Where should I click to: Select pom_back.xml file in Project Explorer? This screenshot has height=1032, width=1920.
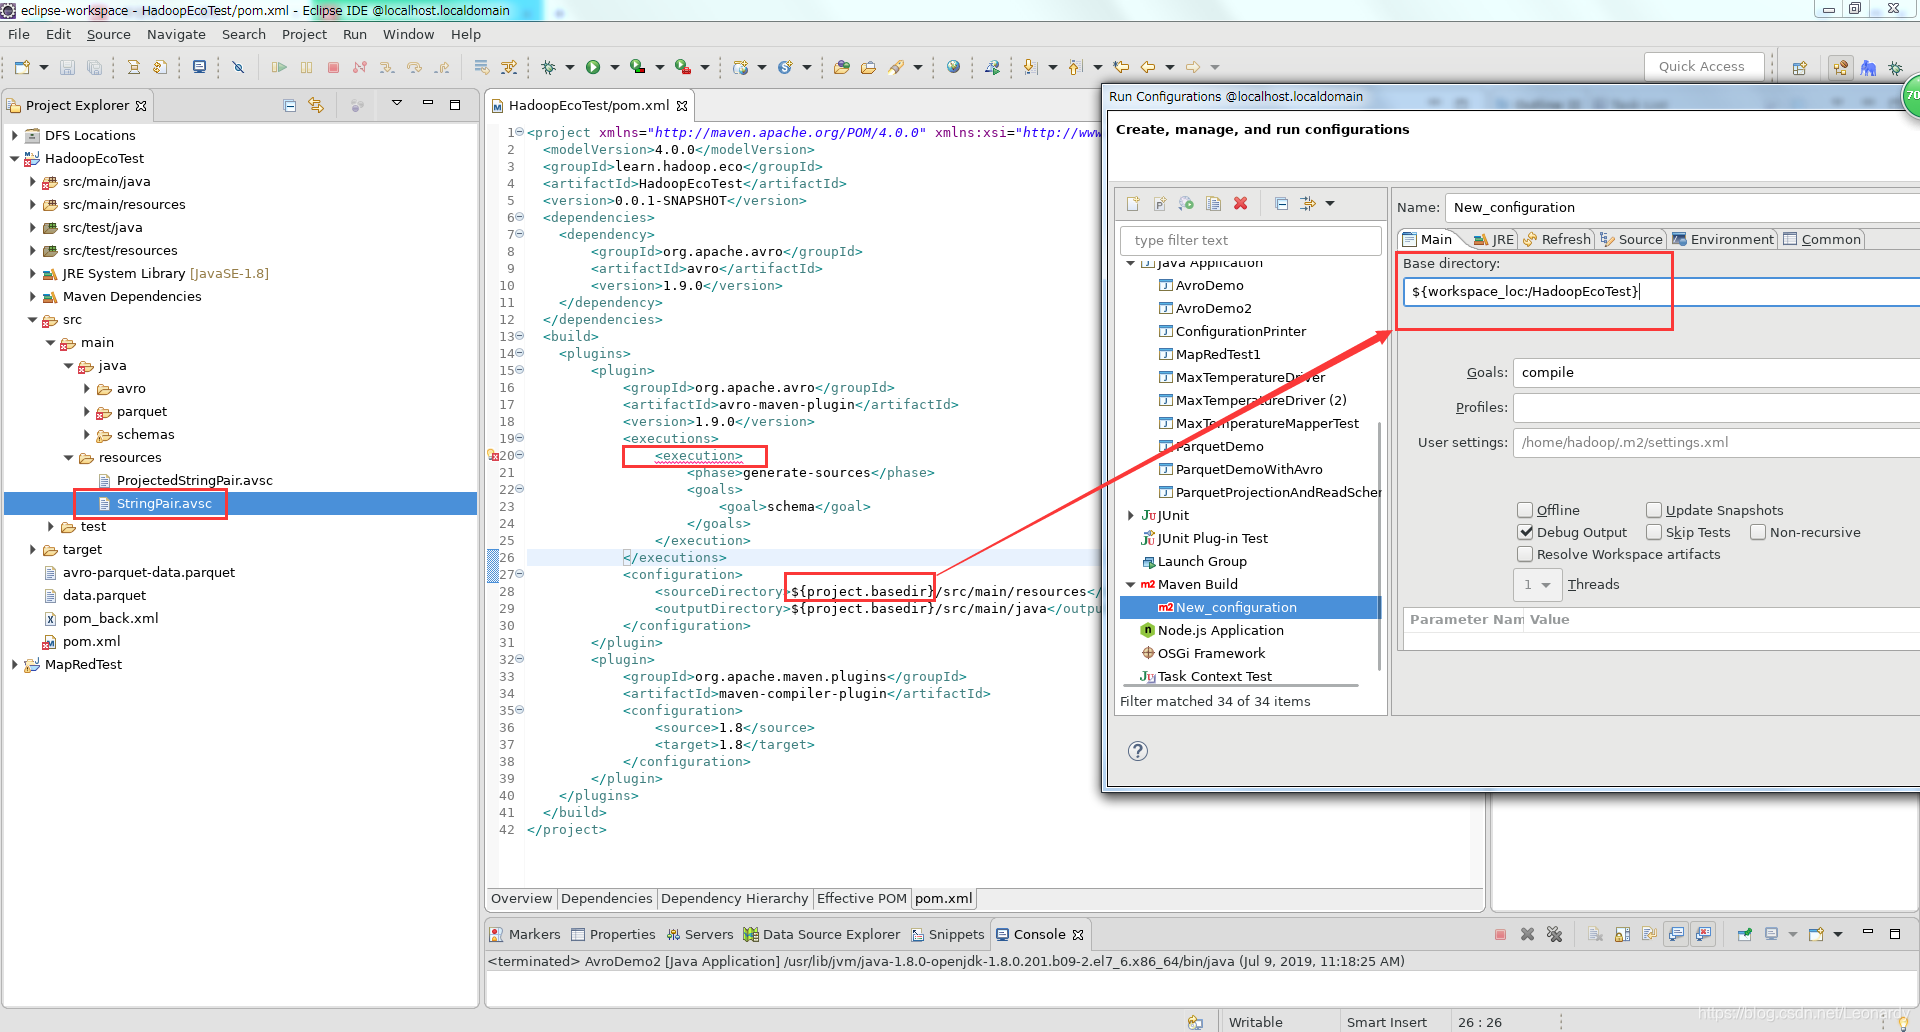(x=110, y=618)
